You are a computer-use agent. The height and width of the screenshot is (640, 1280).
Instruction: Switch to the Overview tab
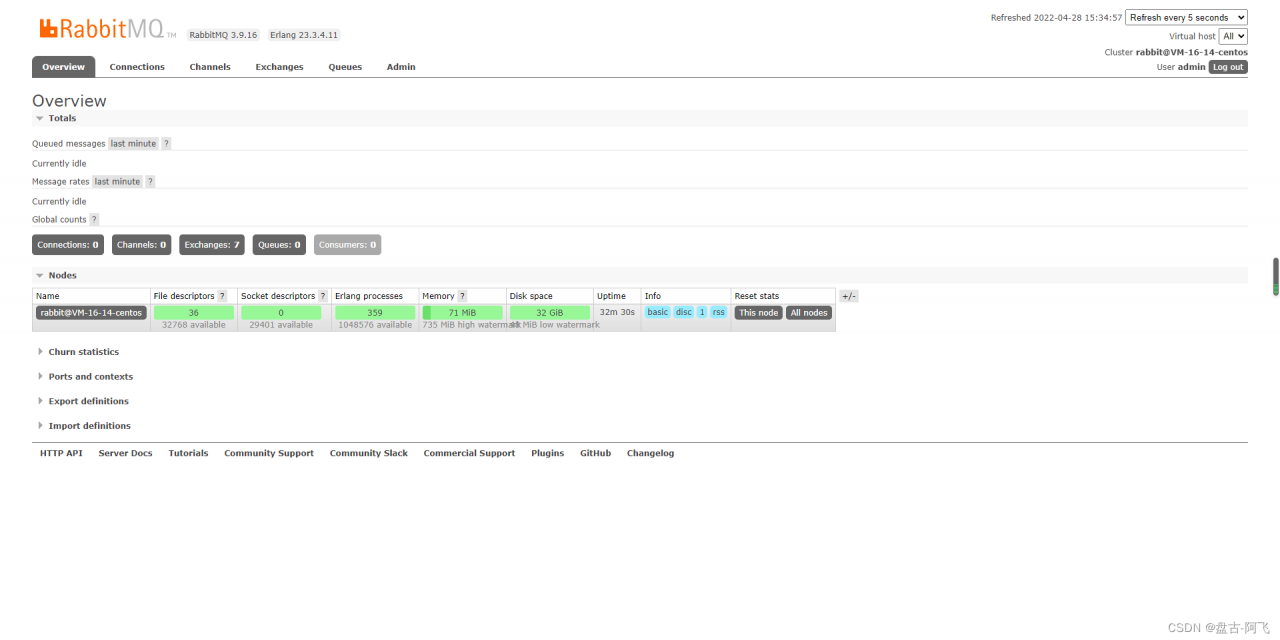pos(64,67)
